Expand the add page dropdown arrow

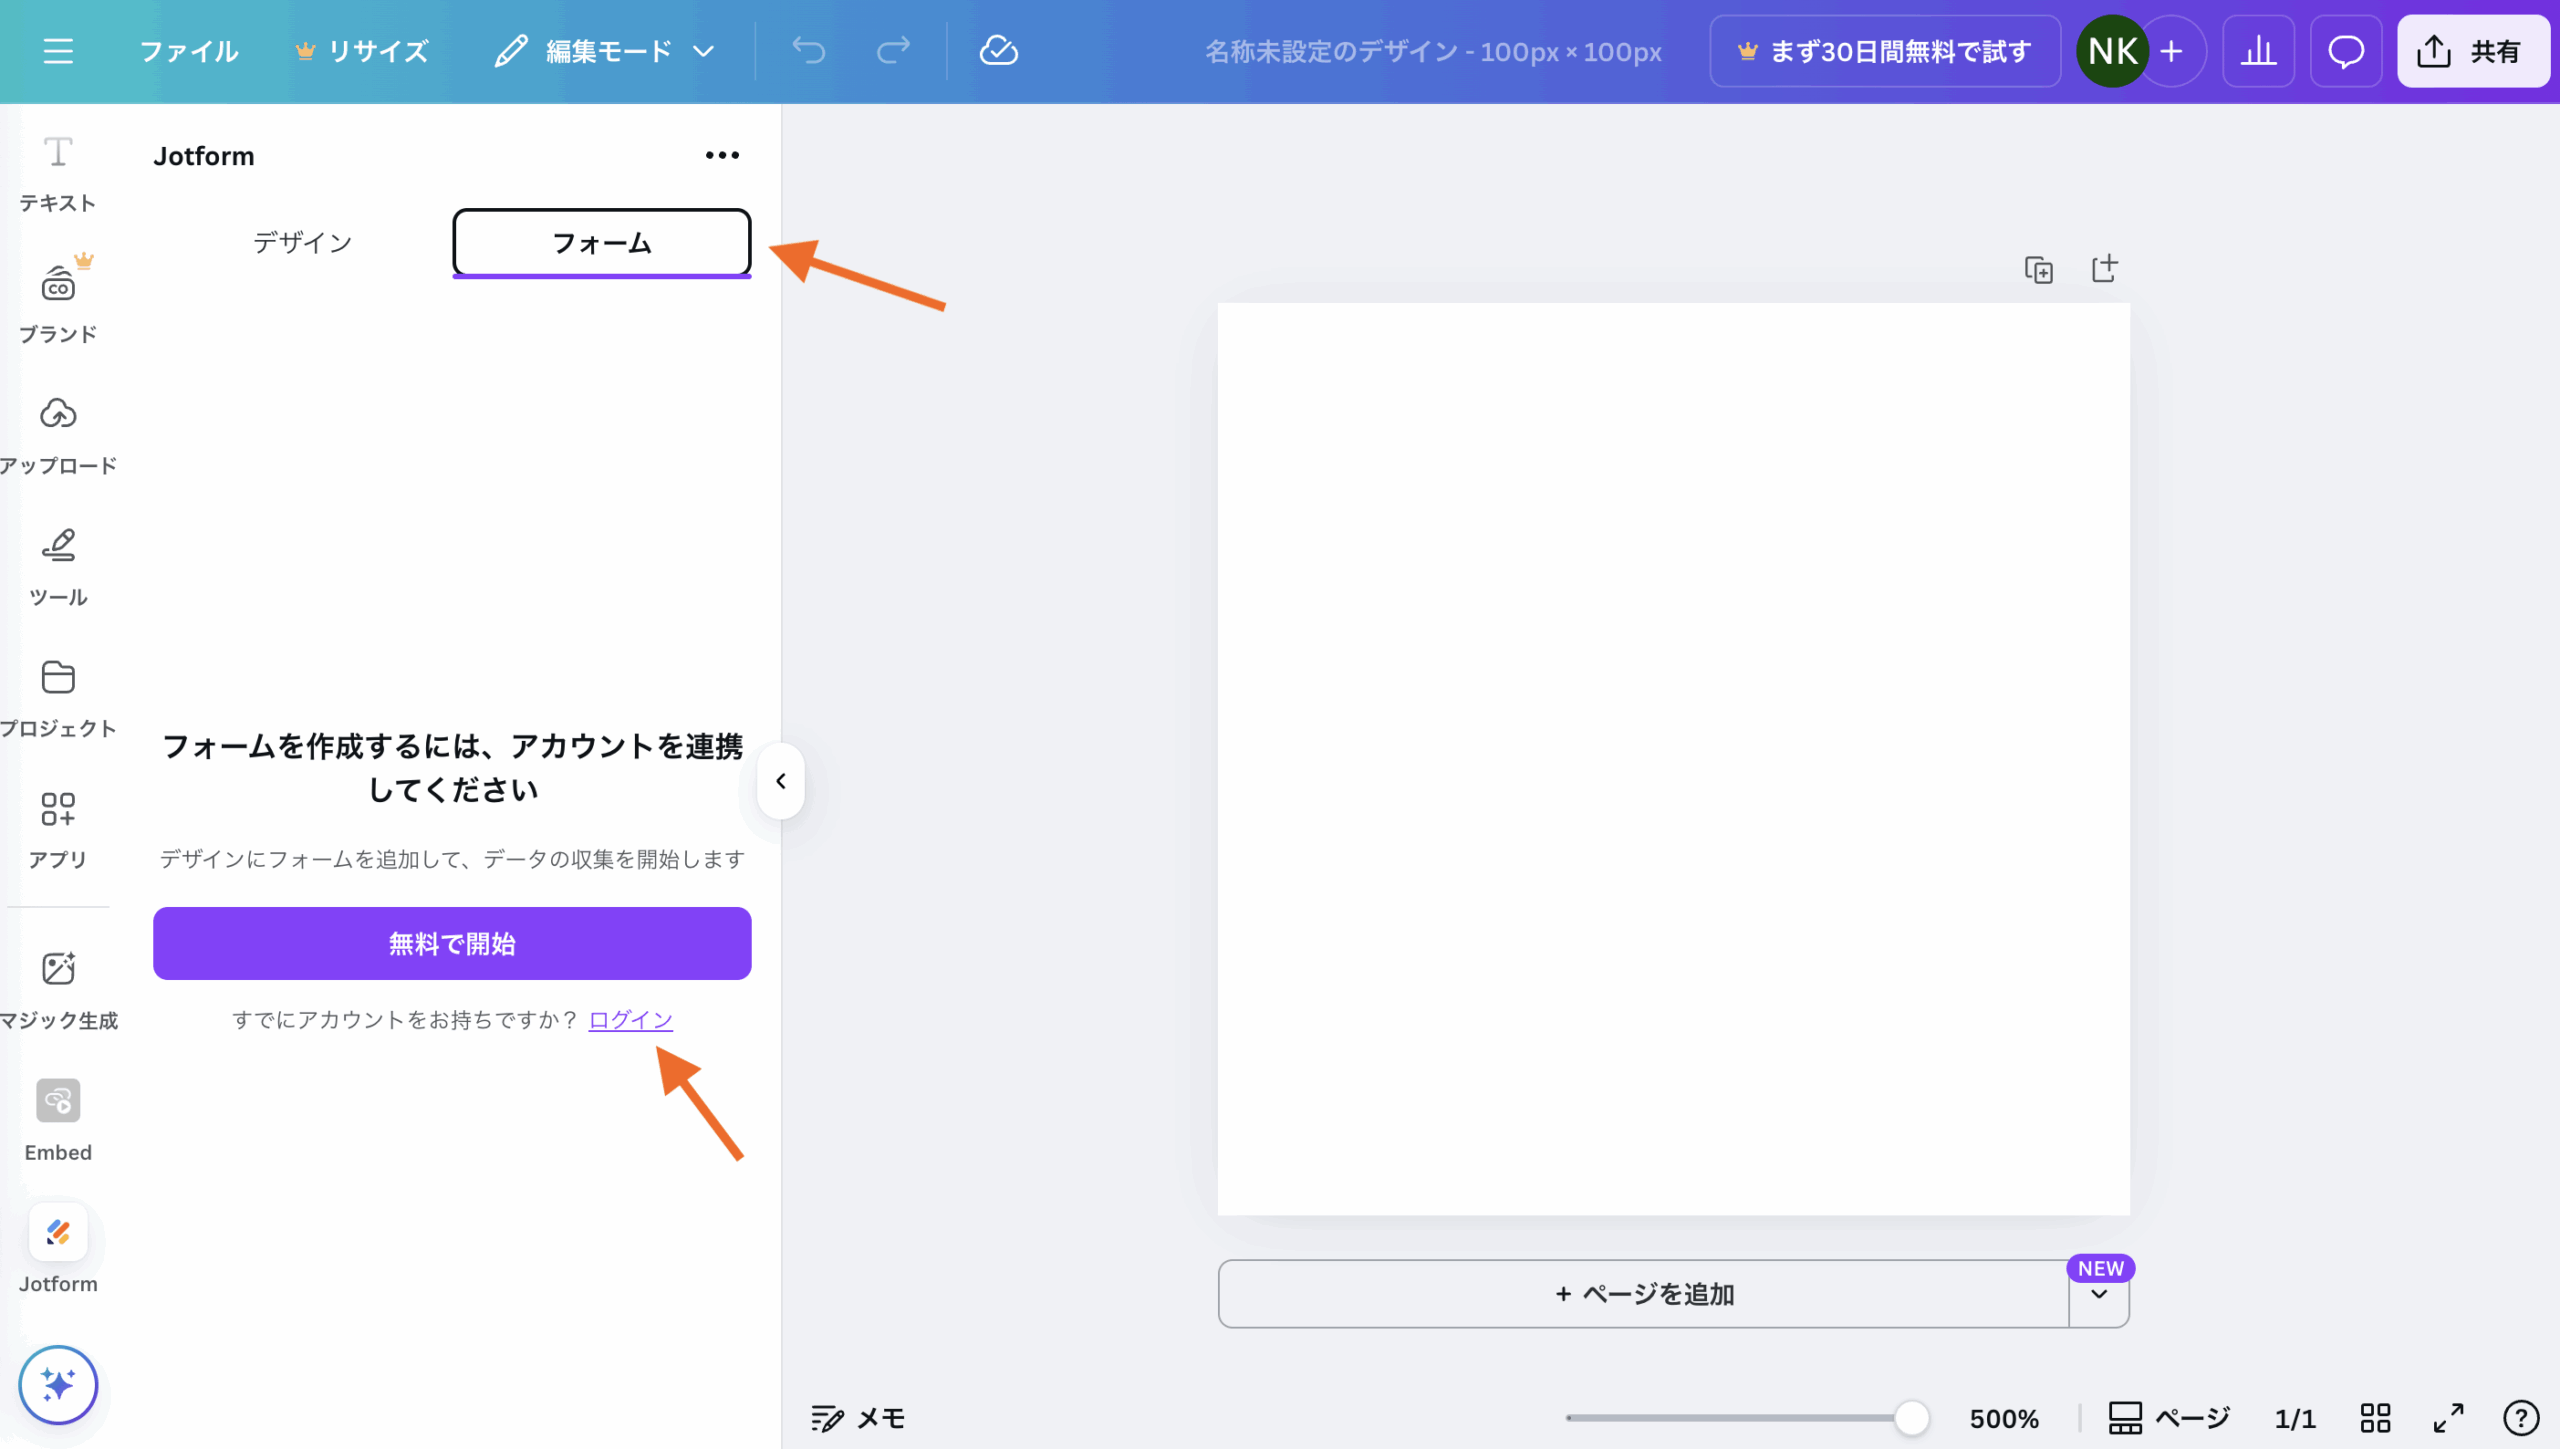point(2099,1295)
